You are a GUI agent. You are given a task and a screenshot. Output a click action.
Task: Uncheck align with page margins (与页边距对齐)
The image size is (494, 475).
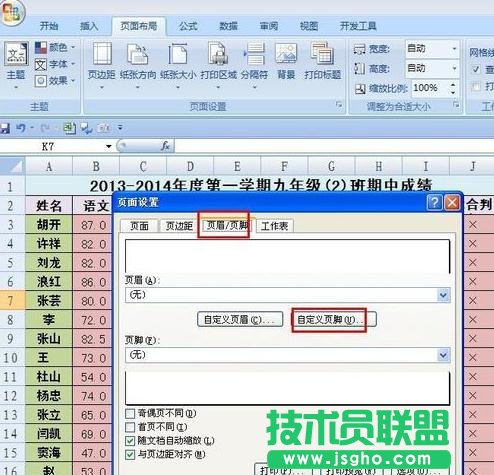click(x=130, y=454)
